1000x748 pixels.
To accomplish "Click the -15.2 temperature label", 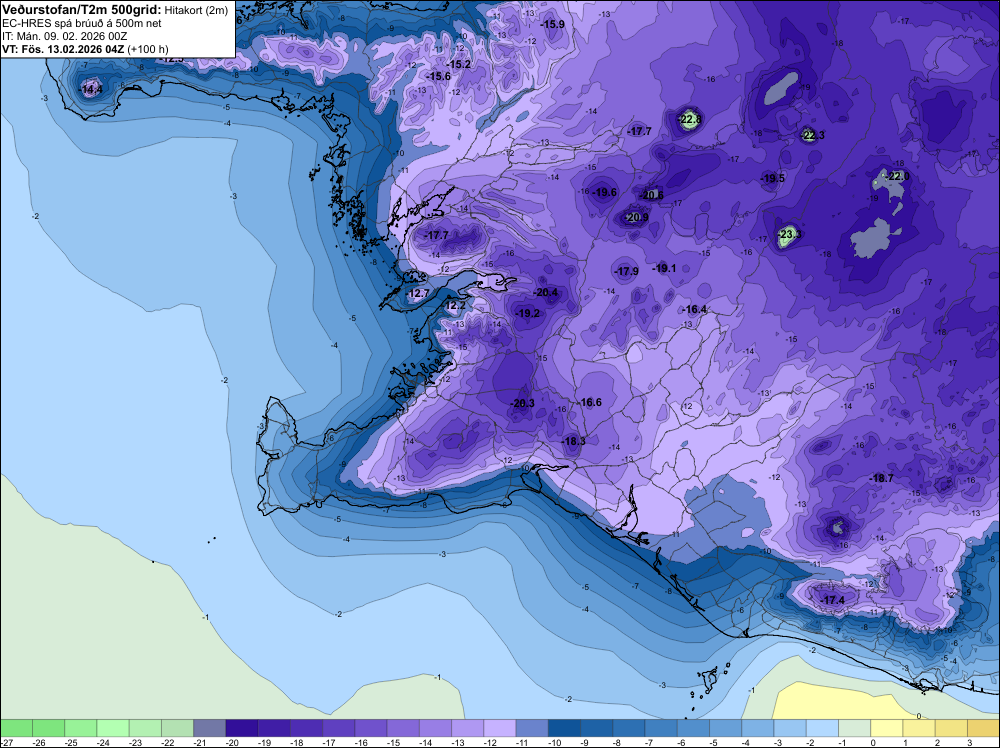I will [459, 64].
